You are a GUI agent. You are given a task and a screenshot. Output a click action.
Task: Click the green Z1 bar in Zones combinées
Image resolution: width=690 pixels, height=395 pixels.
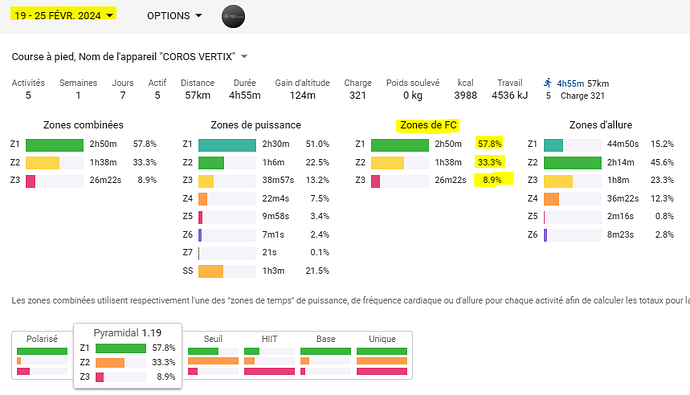55,145
